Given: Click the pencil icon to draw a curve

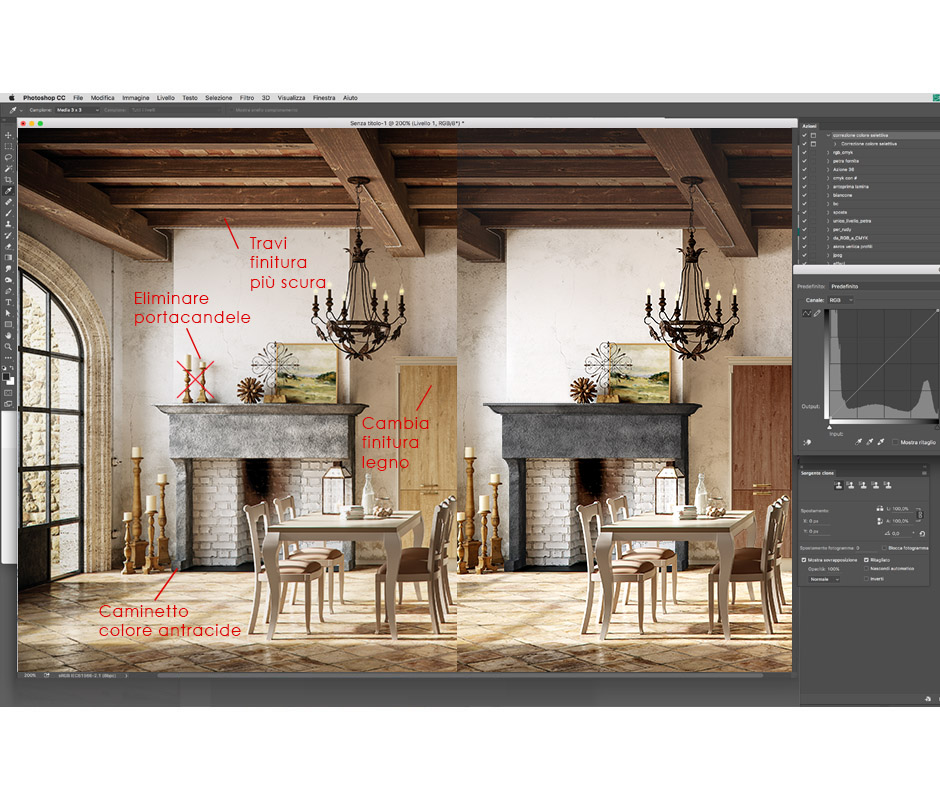Looking at the screenshot, I should (817, 312).
